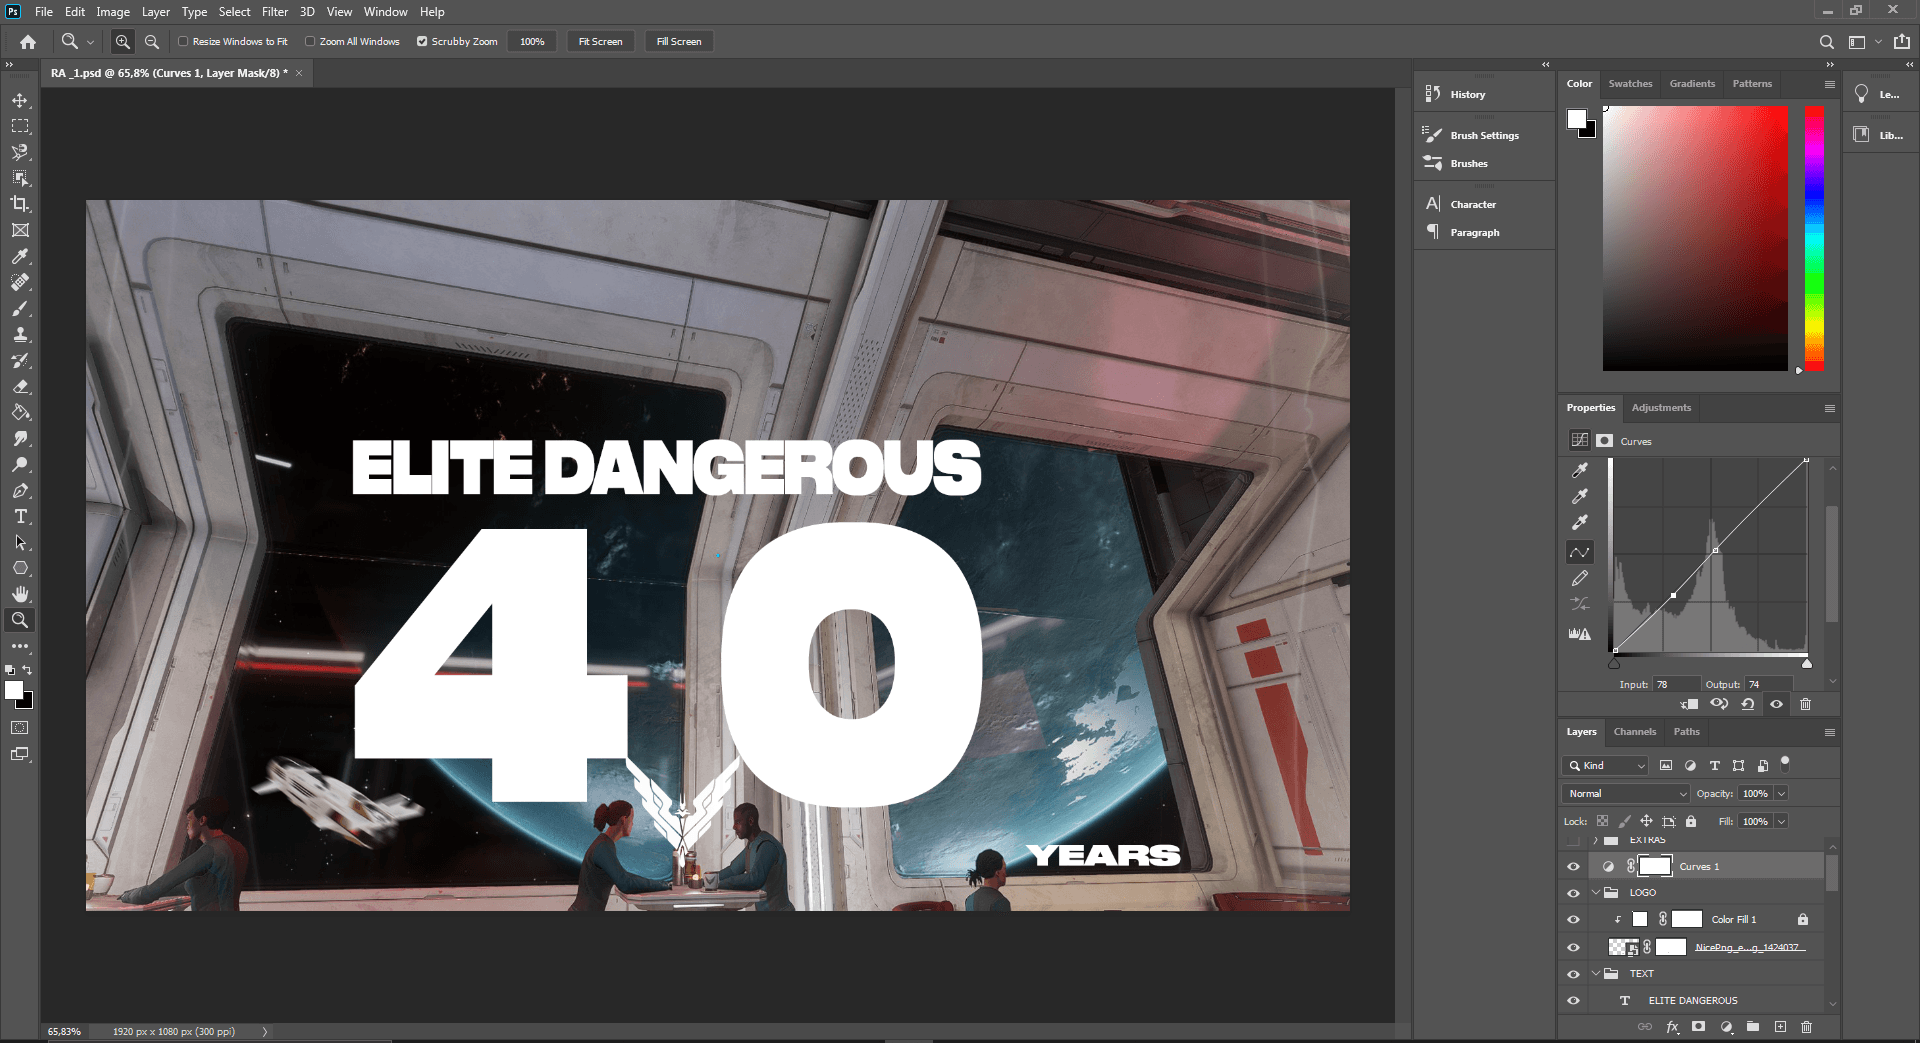Click the vertical hue spectrum slider
This screenshot has width=1920, height=1043.
pos(1814,238)
